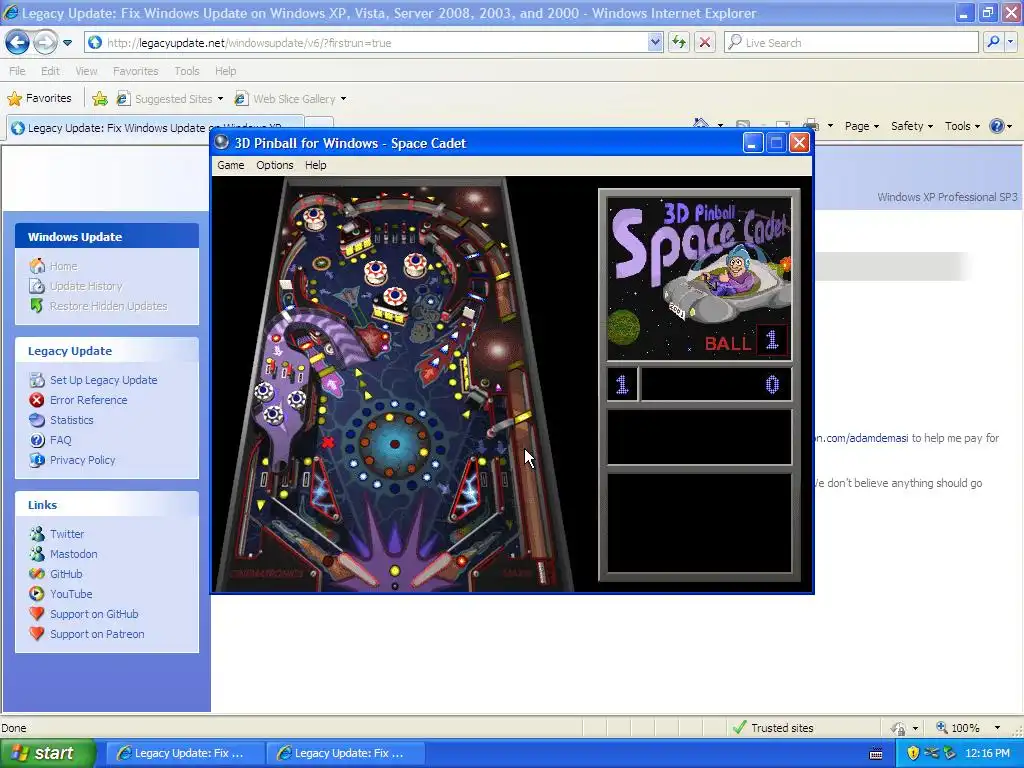Expand the address bar URL history dropdown
Viewport: 1024px width, 768px height.
(655, 42)
